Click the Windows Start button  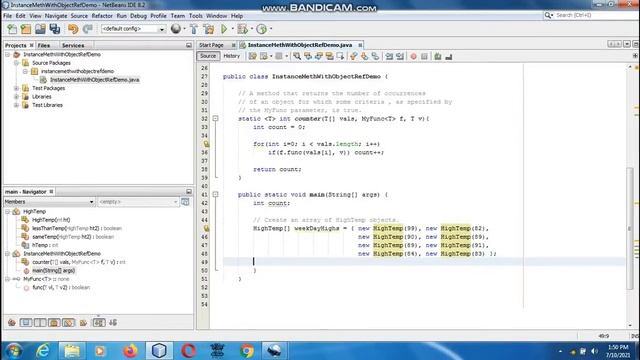point(14,351)
